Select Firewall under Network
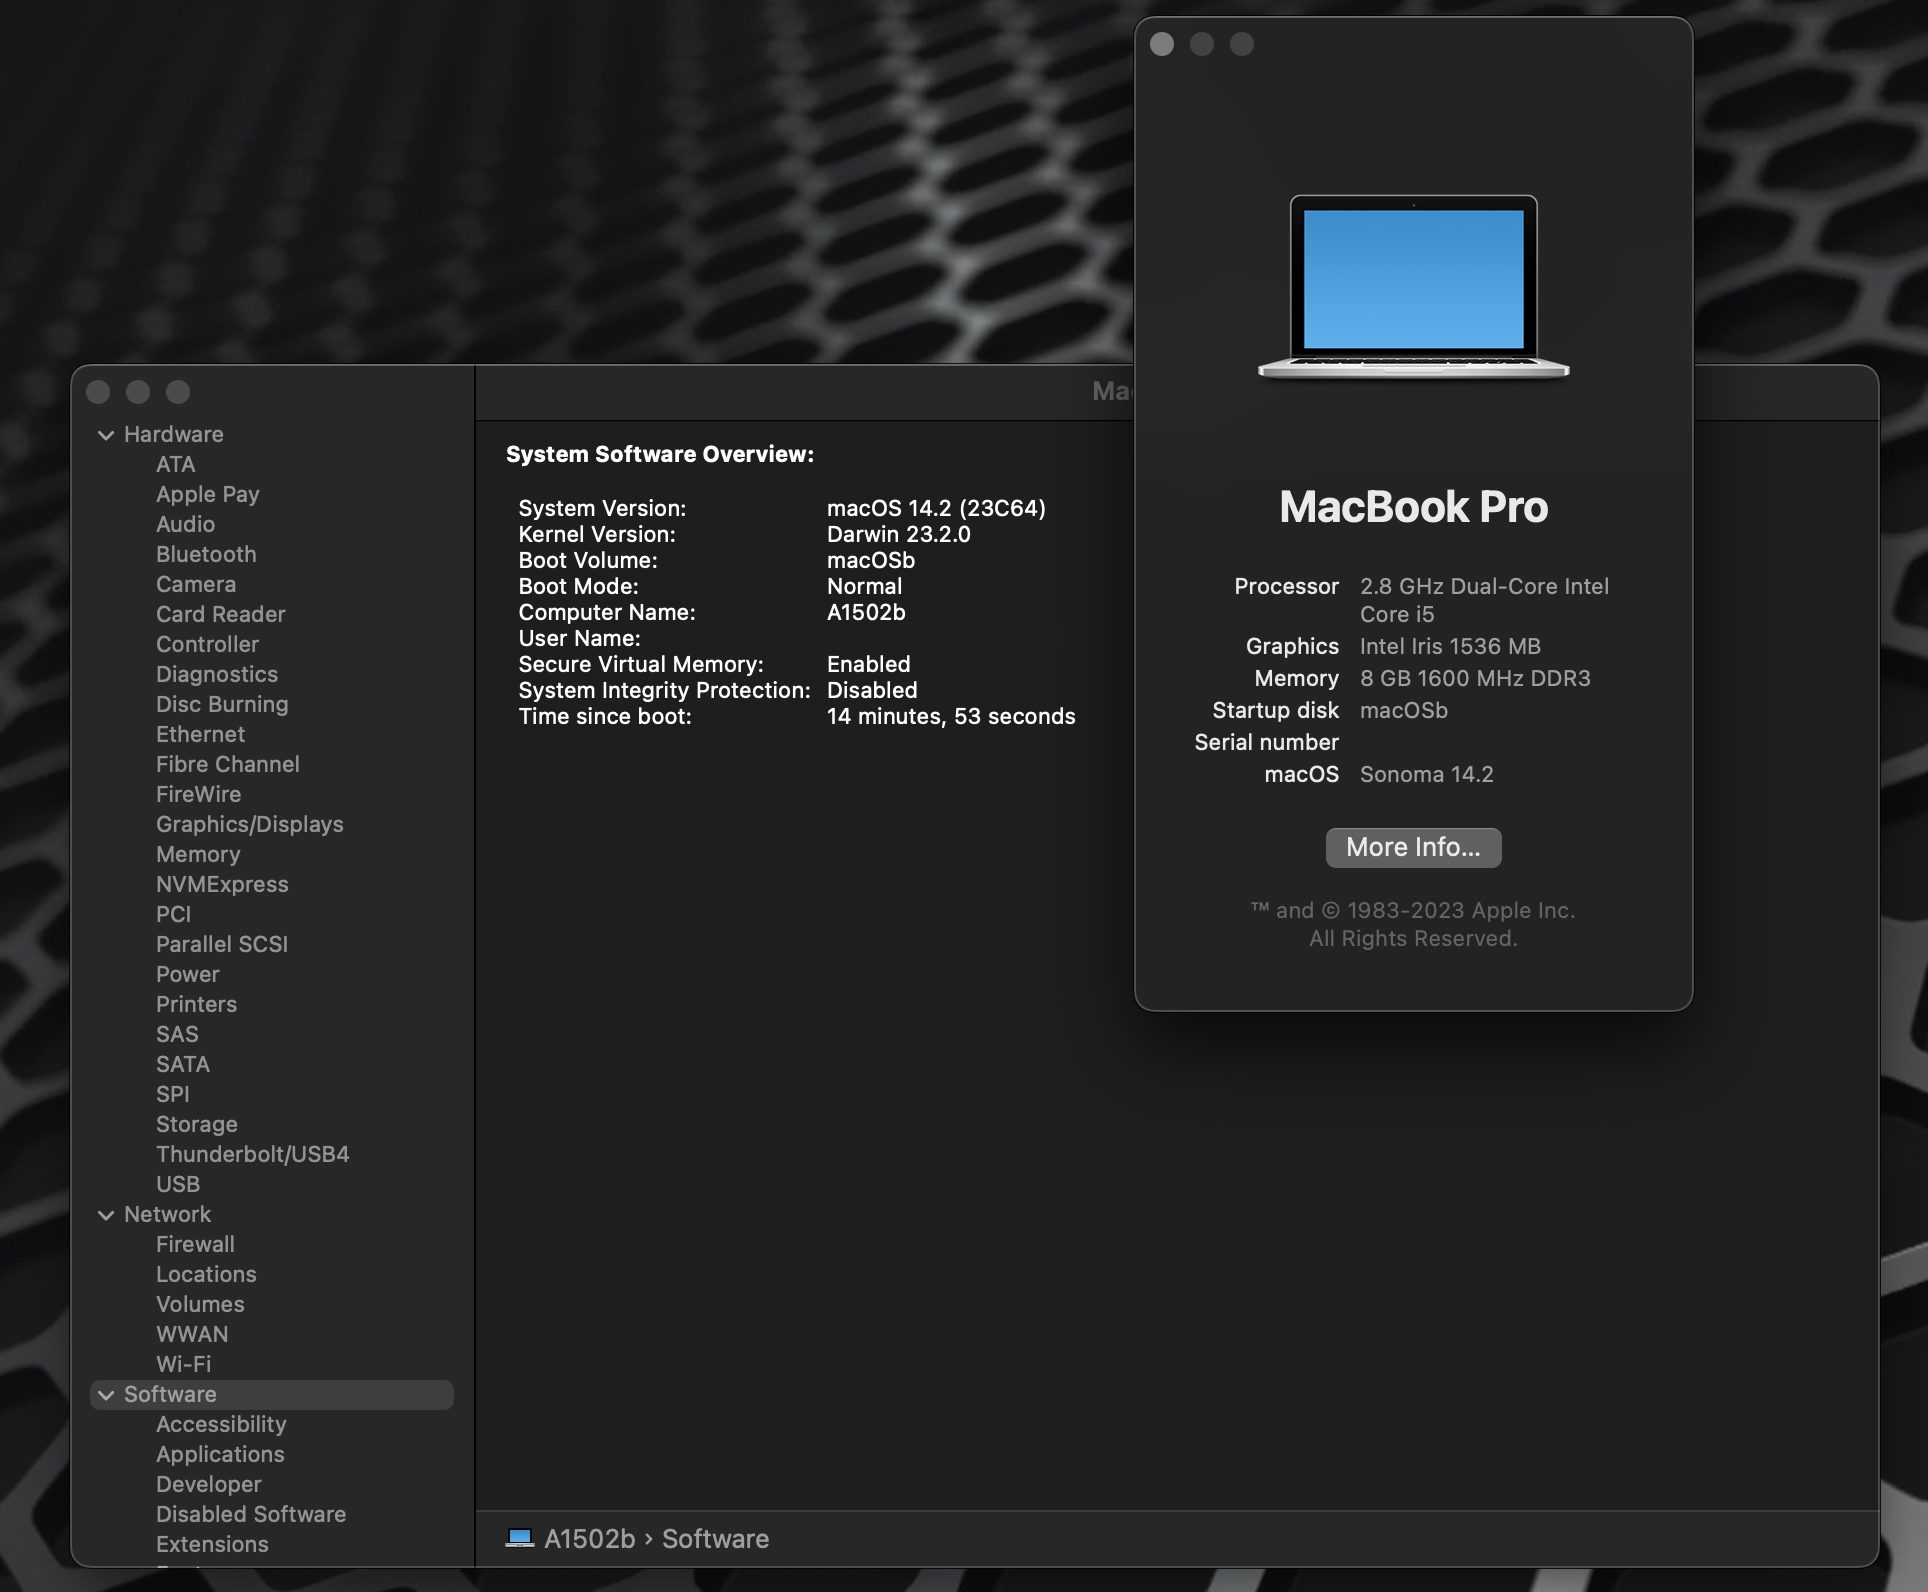Image resolution: width=1928 pixels, height=1592 pixels. [x=195, y=1244]
